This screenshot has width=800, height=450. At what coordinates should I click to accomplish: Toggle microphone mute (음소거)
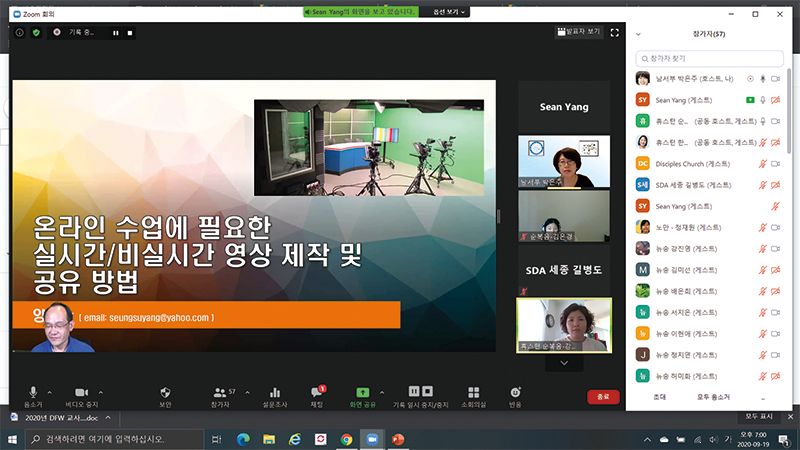coord(33,393)
